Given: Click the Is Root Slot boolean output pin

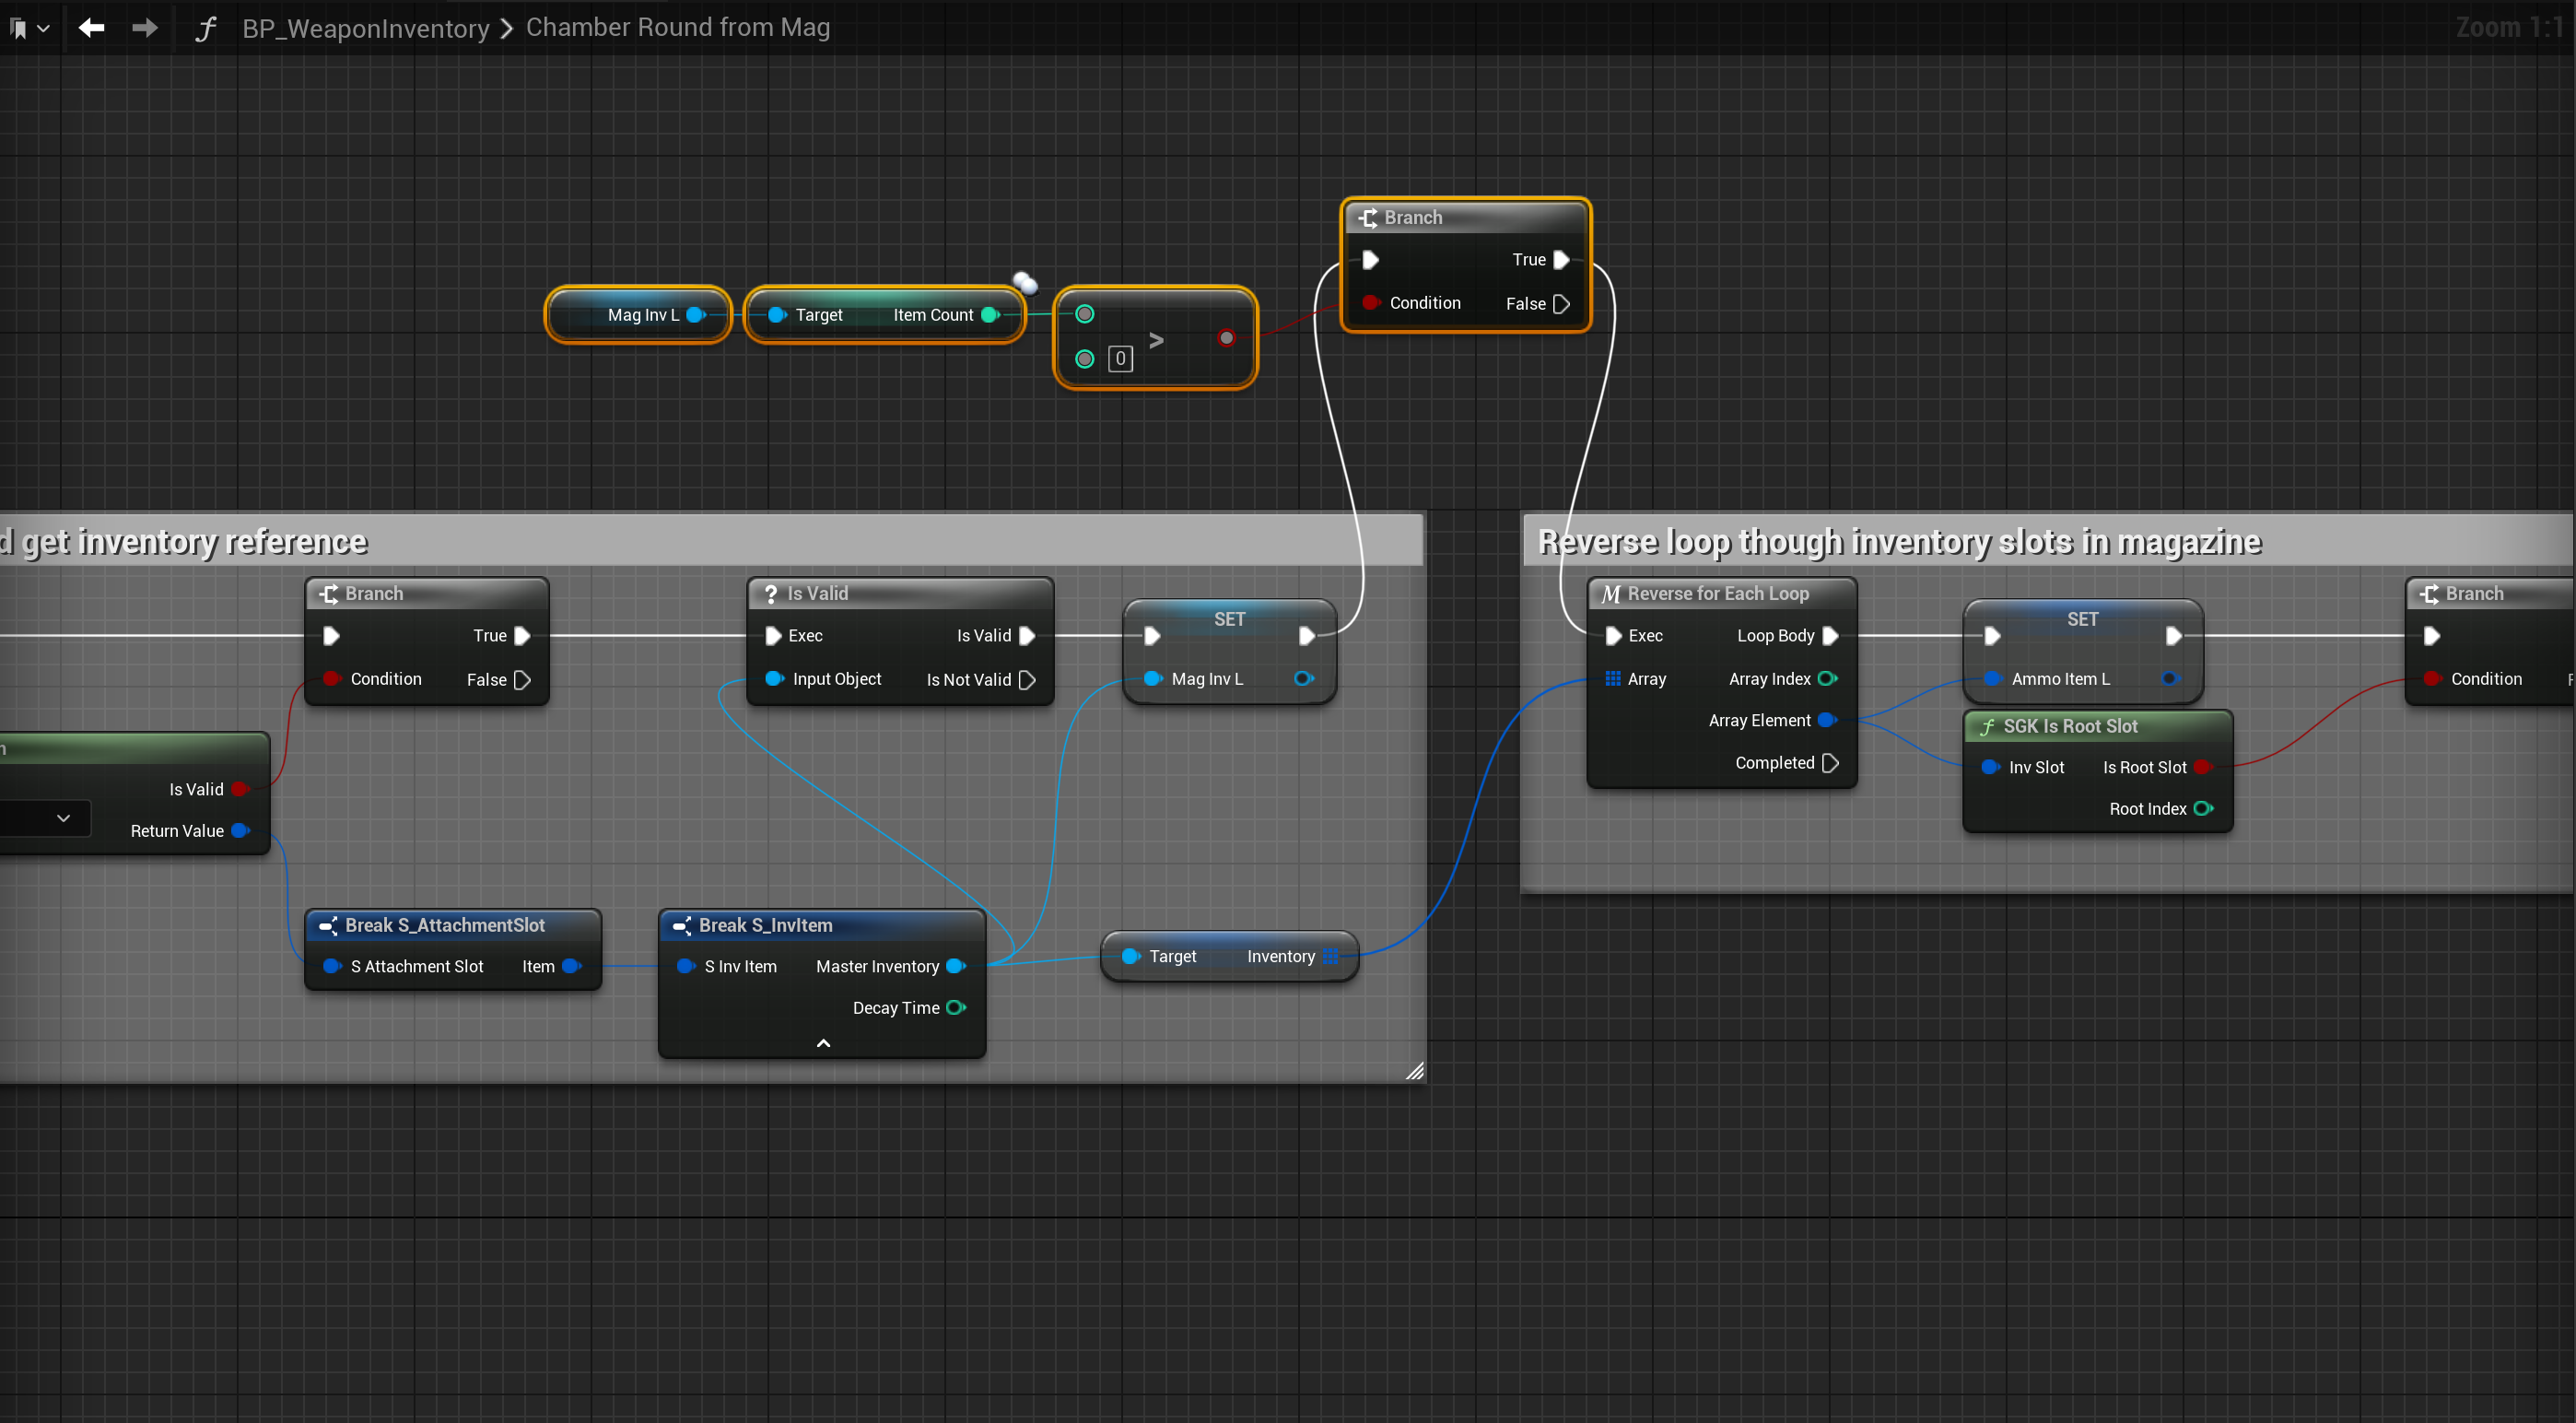Looking at the screenshot, I should [x=2201, y=767].
